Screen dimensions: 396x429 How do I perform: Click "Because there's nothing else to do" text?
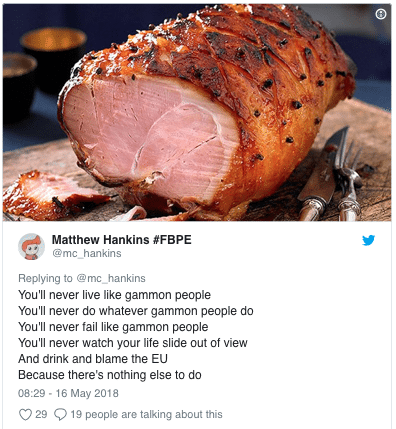[x=110, y=375]
